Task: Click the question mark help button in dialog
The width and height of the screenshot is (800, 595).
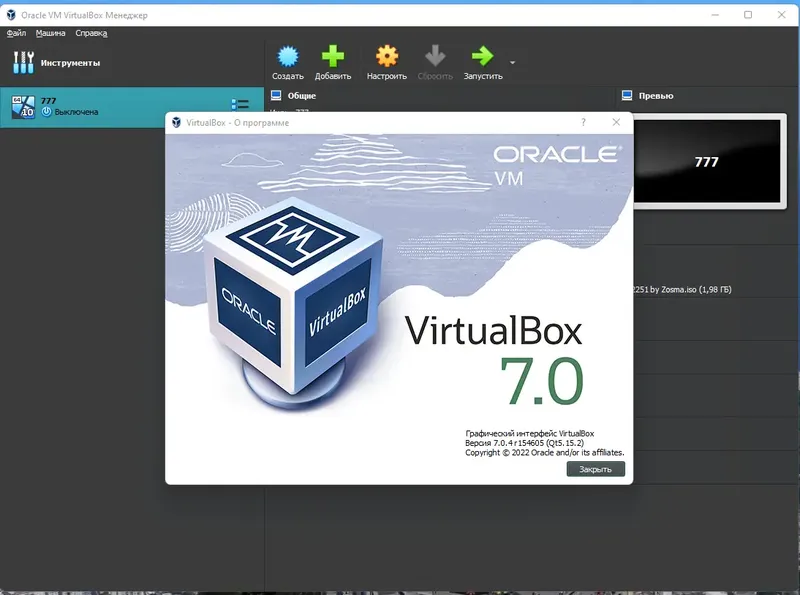Action: click(x=583, y=120)
